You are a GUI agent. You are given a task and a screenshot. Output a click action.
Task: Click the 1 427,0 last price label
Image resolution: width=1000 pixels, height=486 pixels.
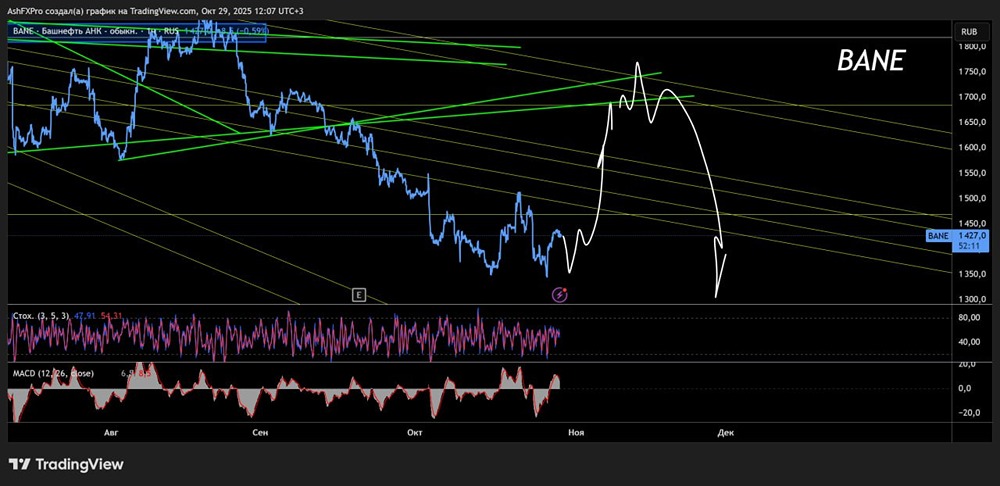[x=973, y=236]
